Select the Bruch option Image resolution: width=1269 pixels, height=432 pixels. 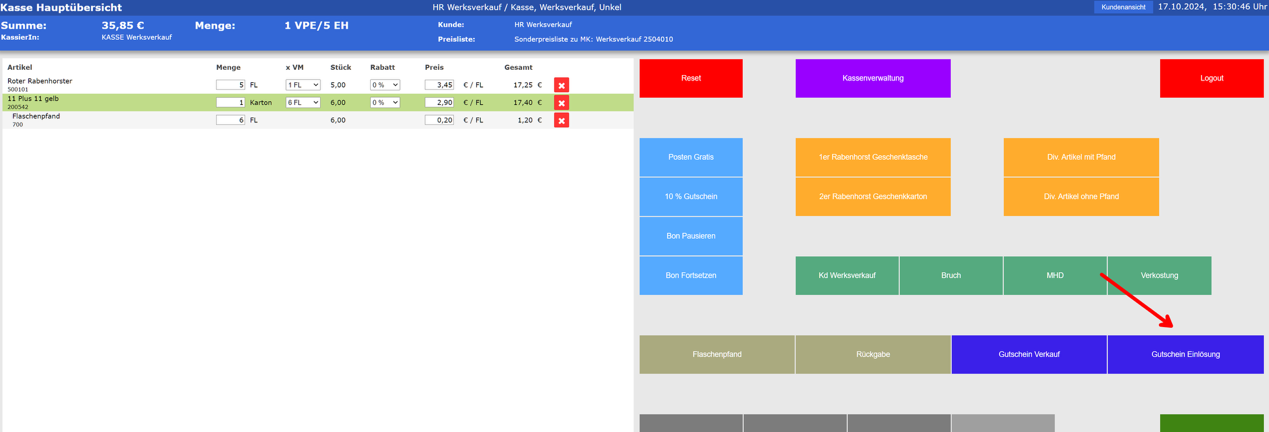pos(951,276)
